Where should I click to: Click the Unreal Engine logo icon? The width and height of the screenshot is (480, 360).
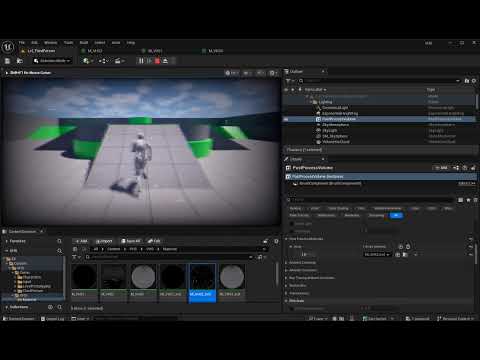tap(7, 47)
